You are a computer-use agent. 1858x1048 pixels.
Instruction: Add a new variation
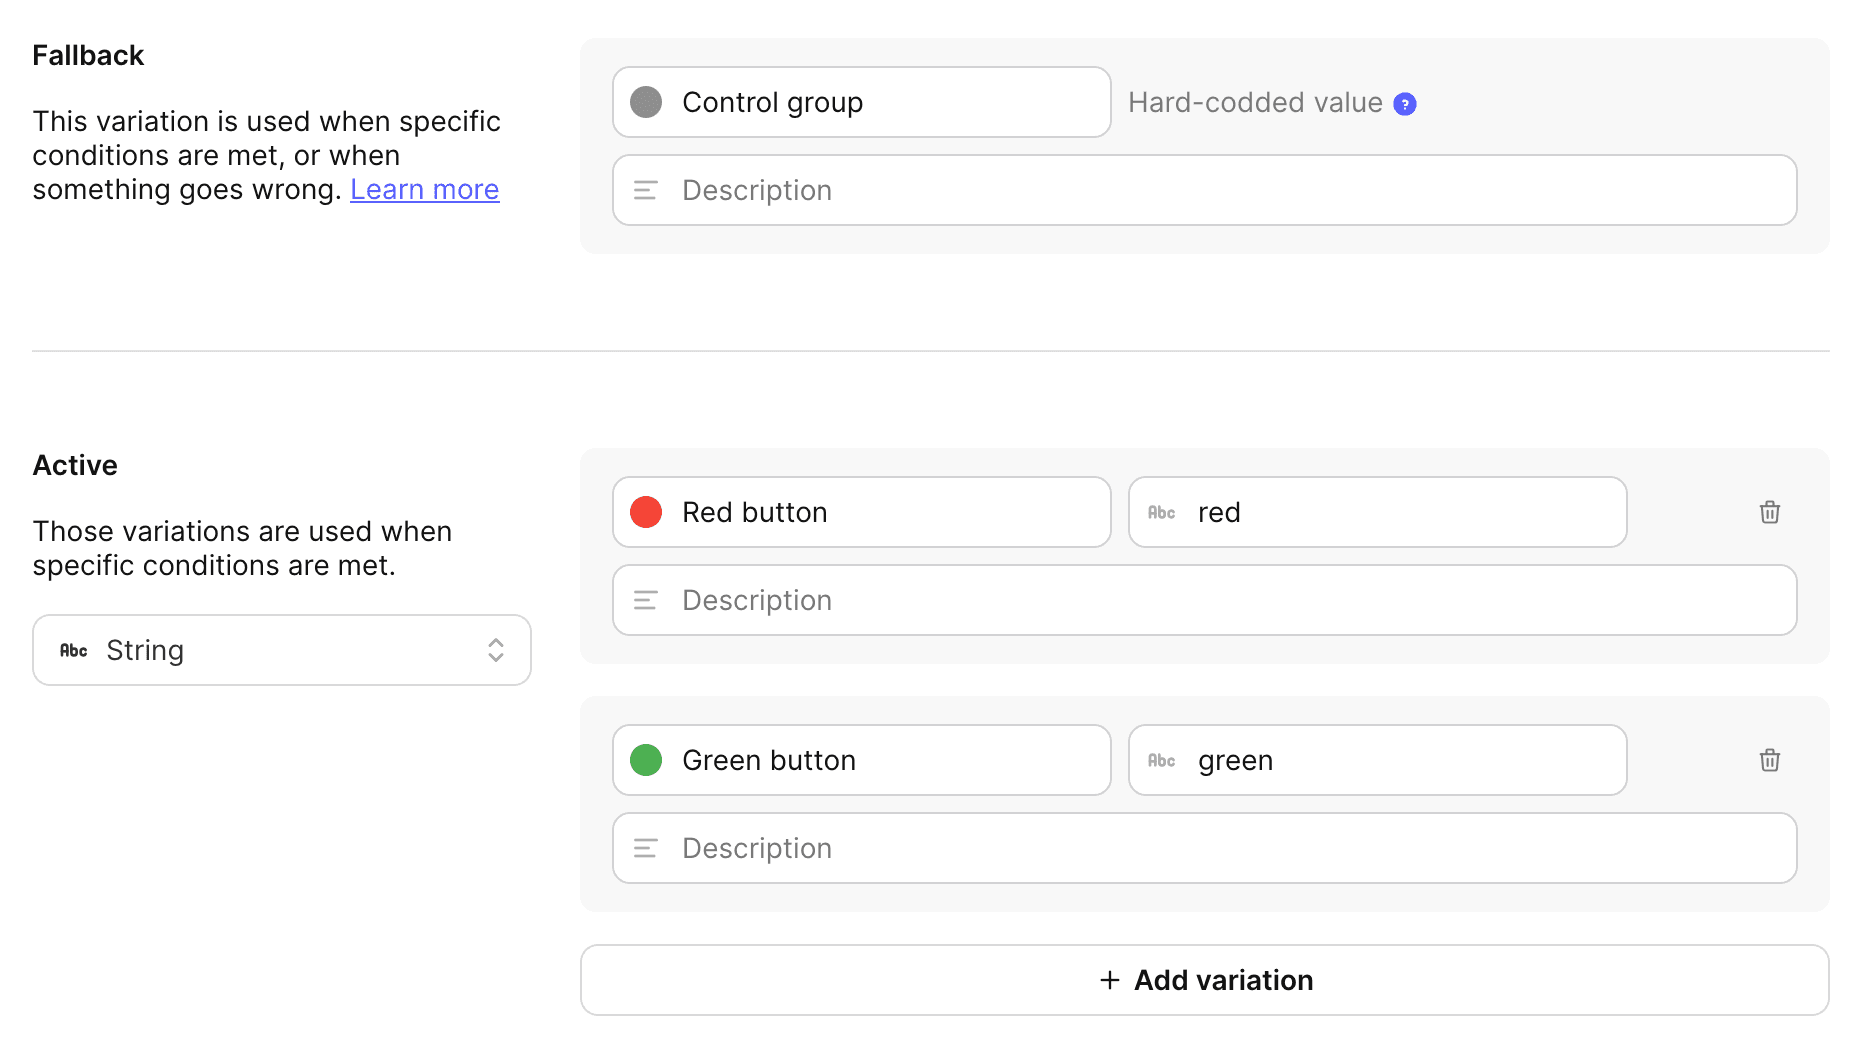coord(1204,980)
